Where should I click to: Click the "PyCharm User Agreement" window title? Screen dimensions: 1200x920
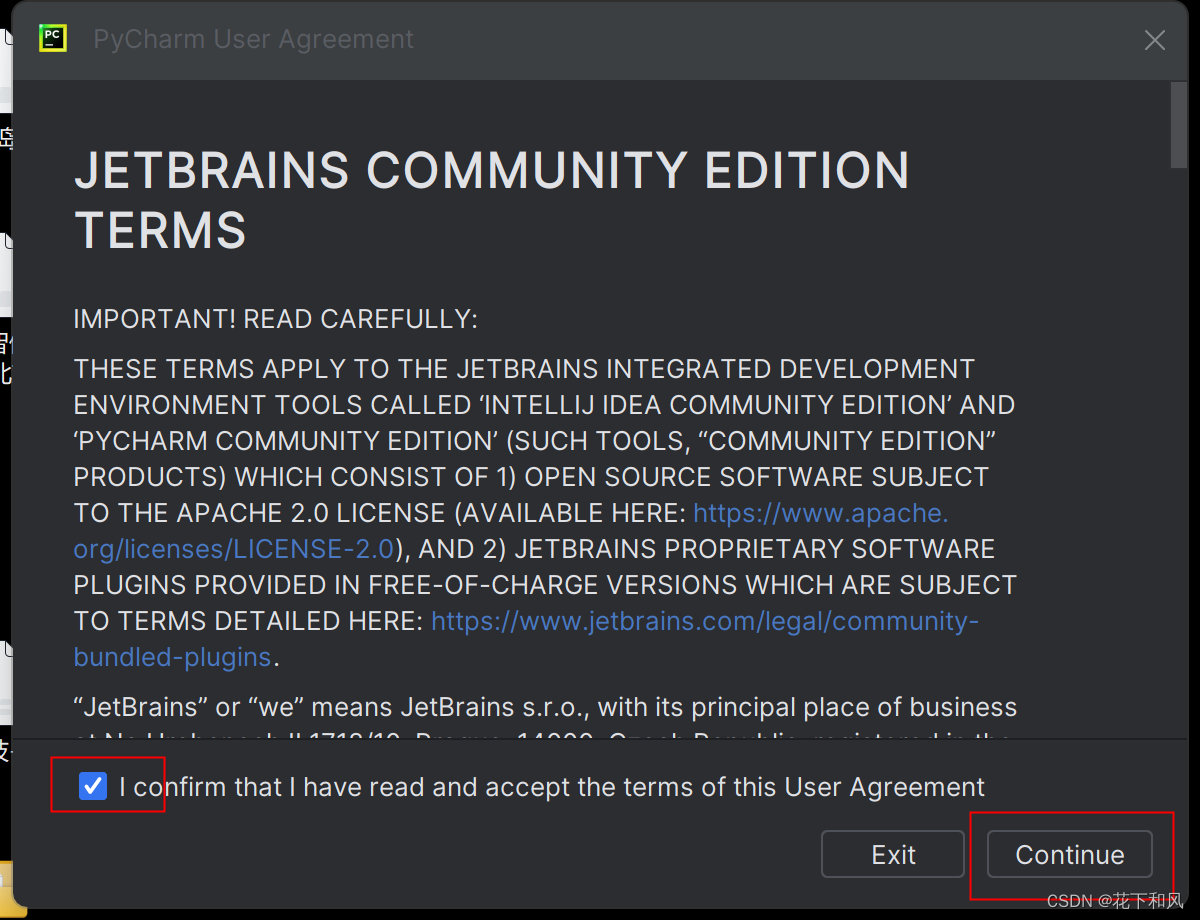pyautogui.click(x=253, y=39)
